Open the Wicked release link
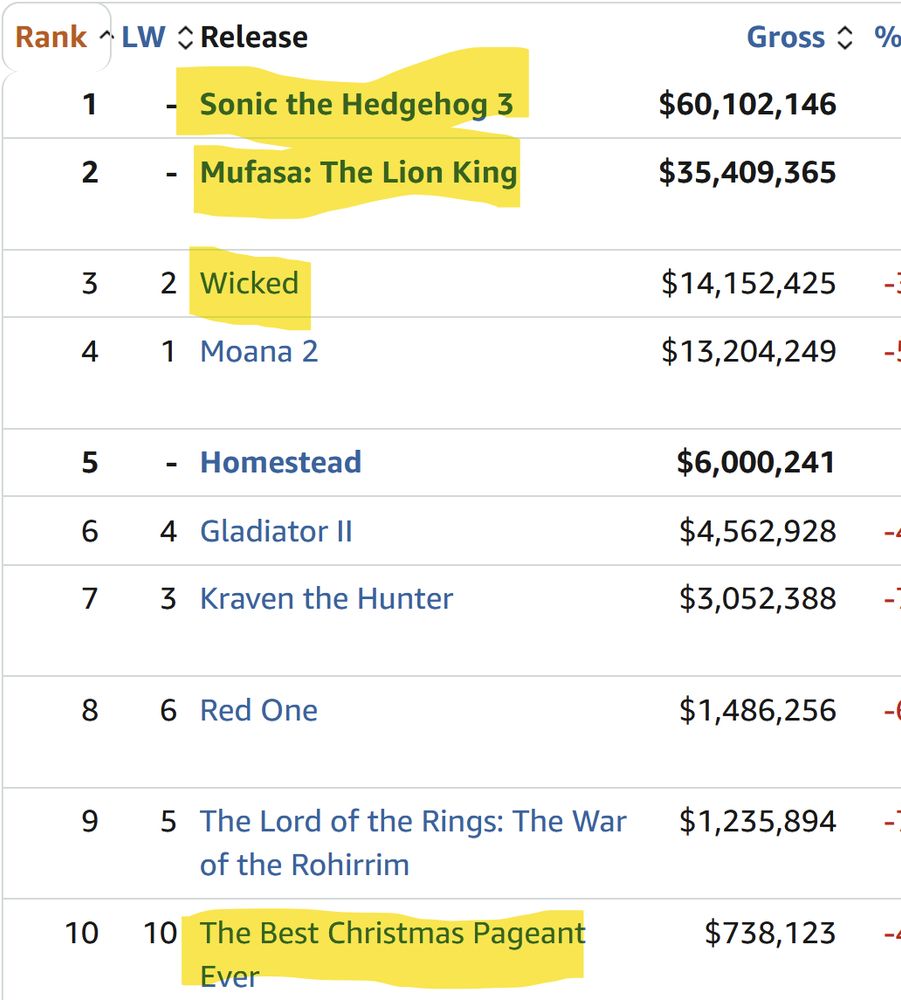901x1000 pixels. 249,283
